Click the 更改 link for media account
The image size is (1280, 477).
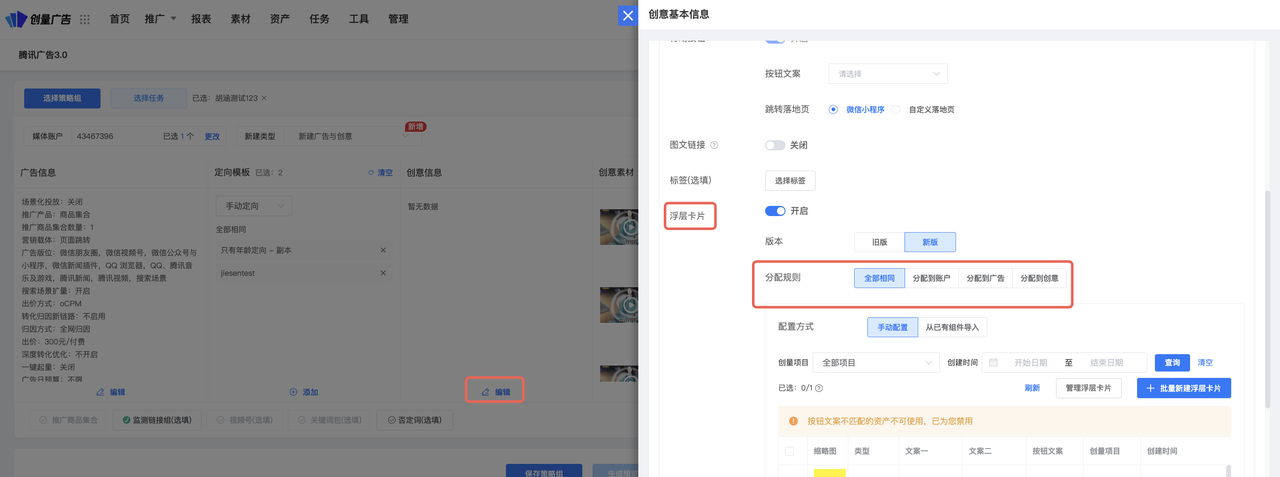tap(212, 136)
